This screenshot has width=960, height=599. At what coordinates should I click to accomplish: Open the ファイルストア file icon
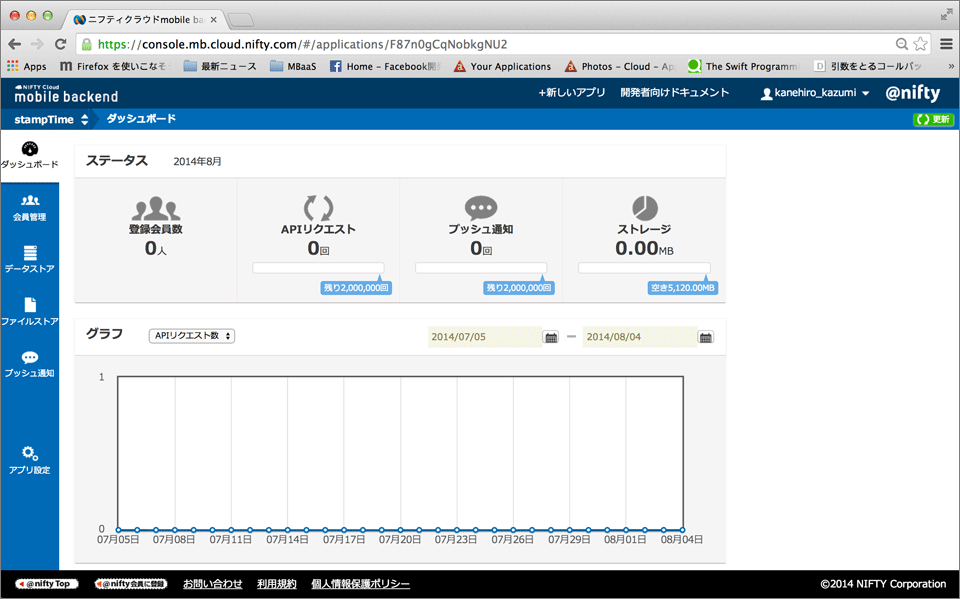[30, 304]
